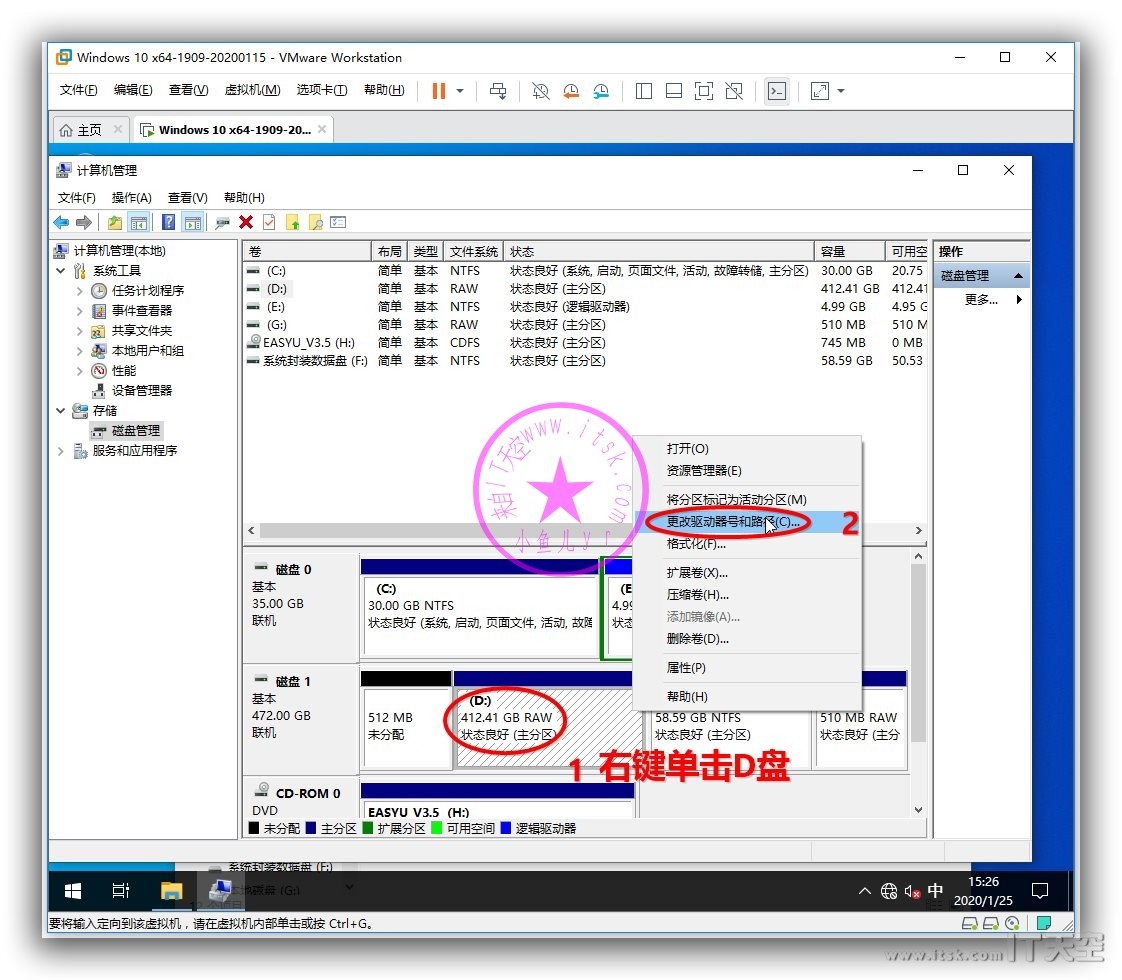
Task: Click the forward arrow in 计算机管理 toolbar
Action: tap(84, 222)
